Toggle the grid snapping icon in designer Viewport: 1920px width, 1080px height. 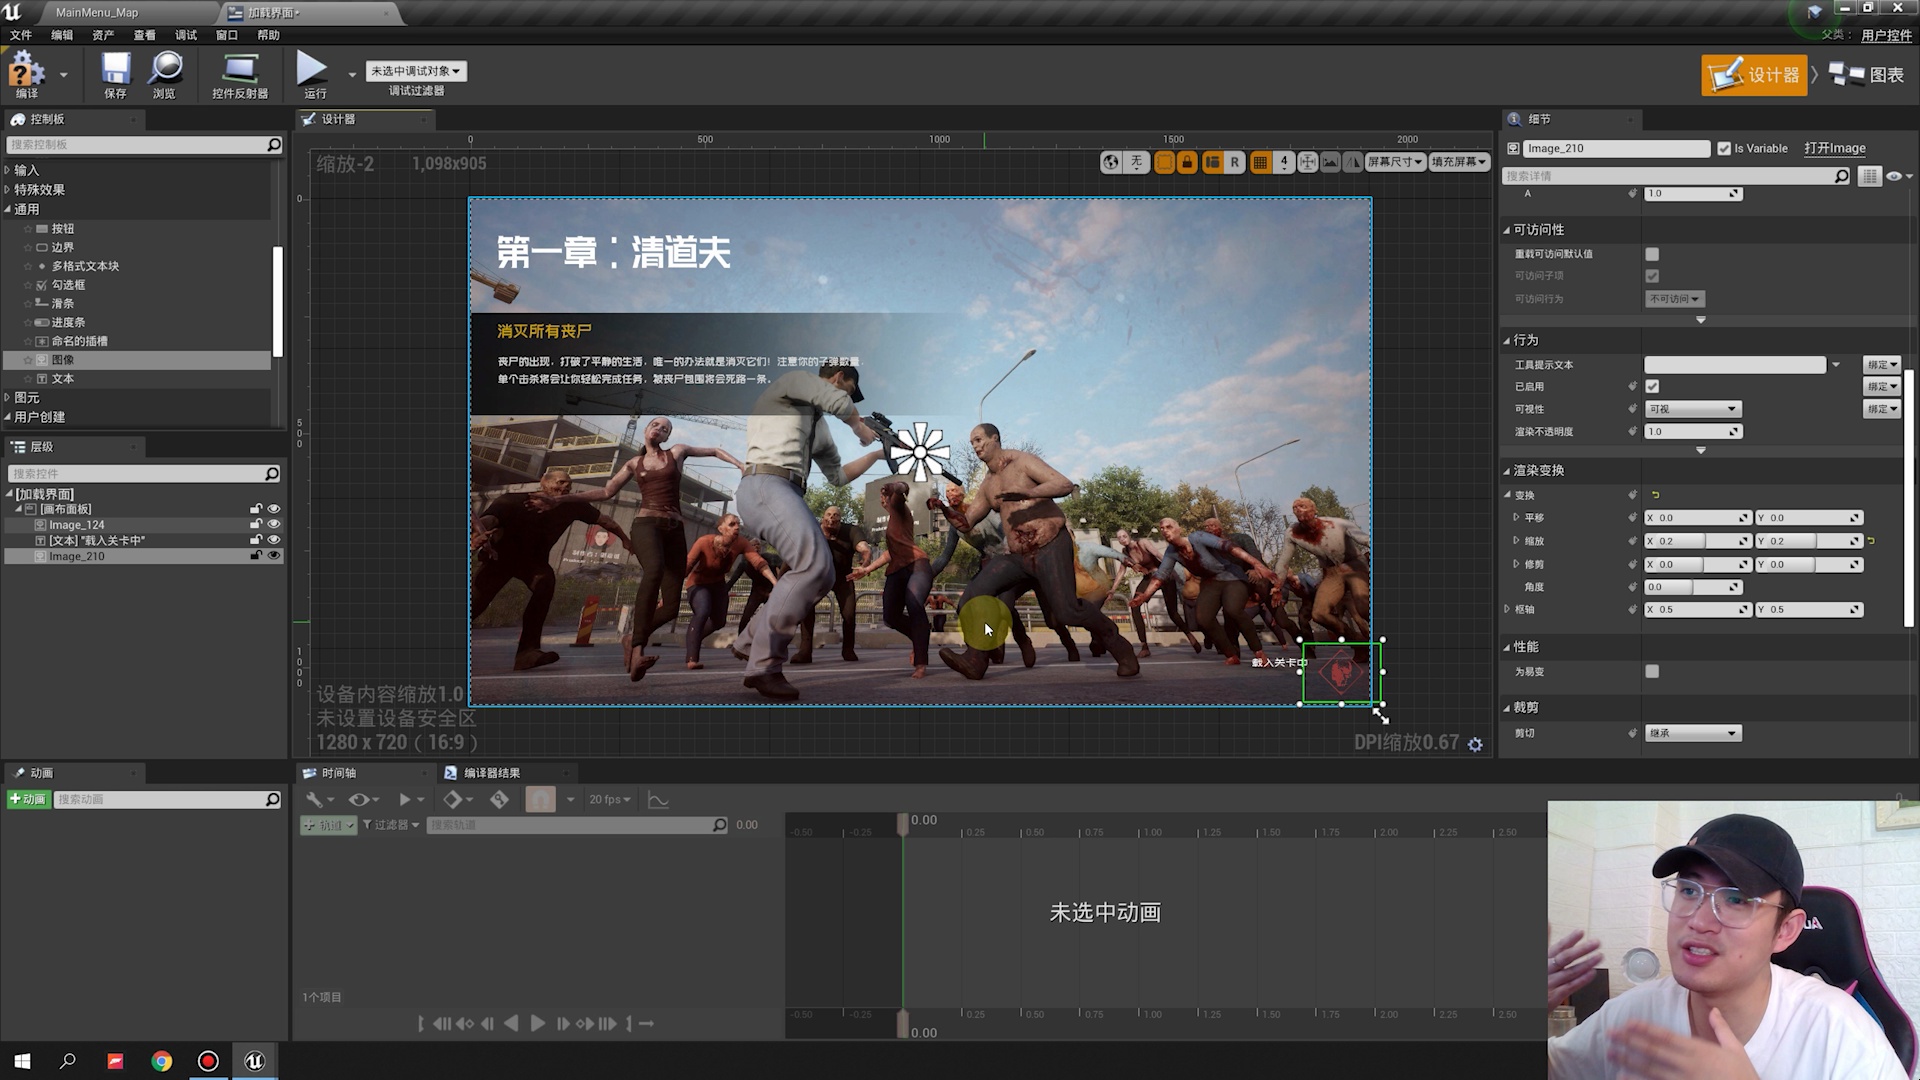(1260, 162)
